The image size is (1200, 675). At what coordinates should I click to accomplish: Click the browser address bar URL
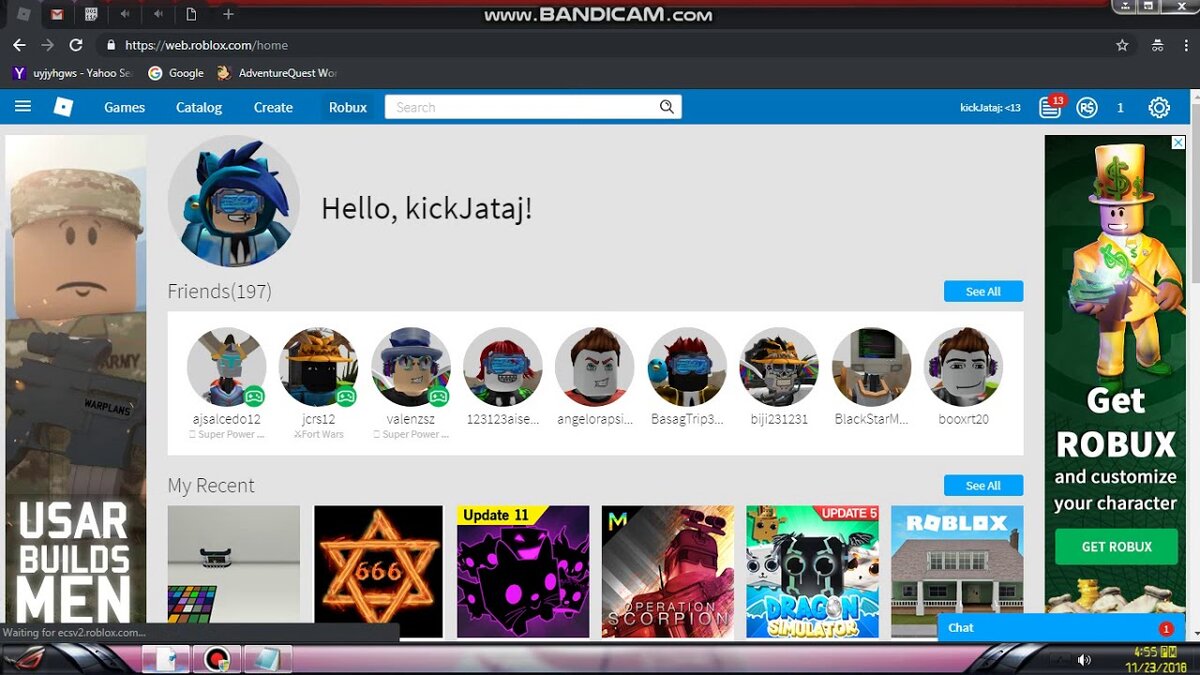207,45
